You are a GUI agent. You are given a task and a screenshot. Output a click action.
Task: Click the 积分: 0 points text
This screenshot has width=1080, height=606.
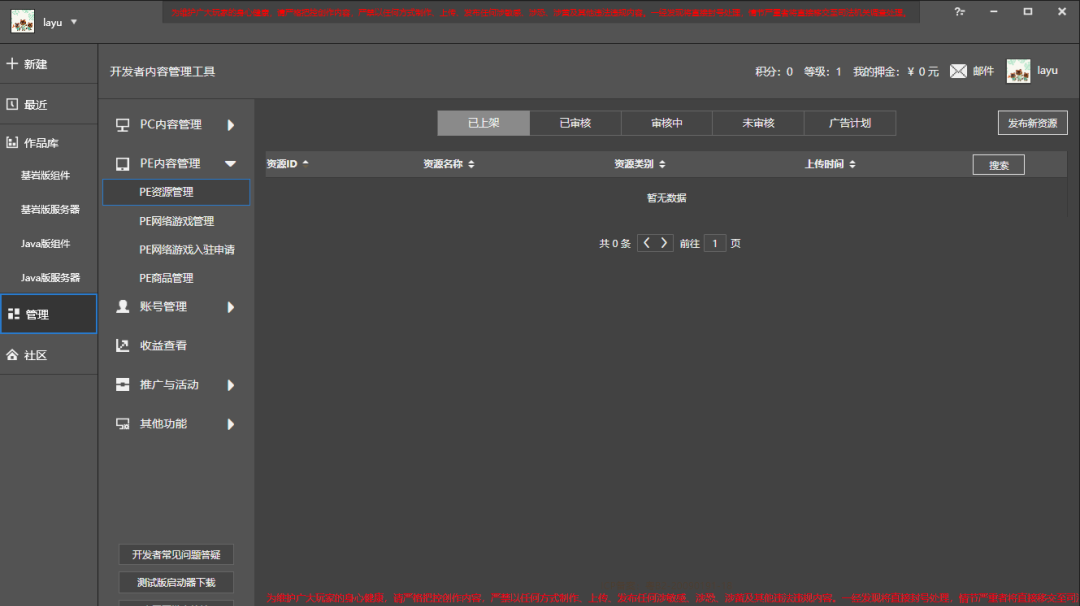click(773, 72)
